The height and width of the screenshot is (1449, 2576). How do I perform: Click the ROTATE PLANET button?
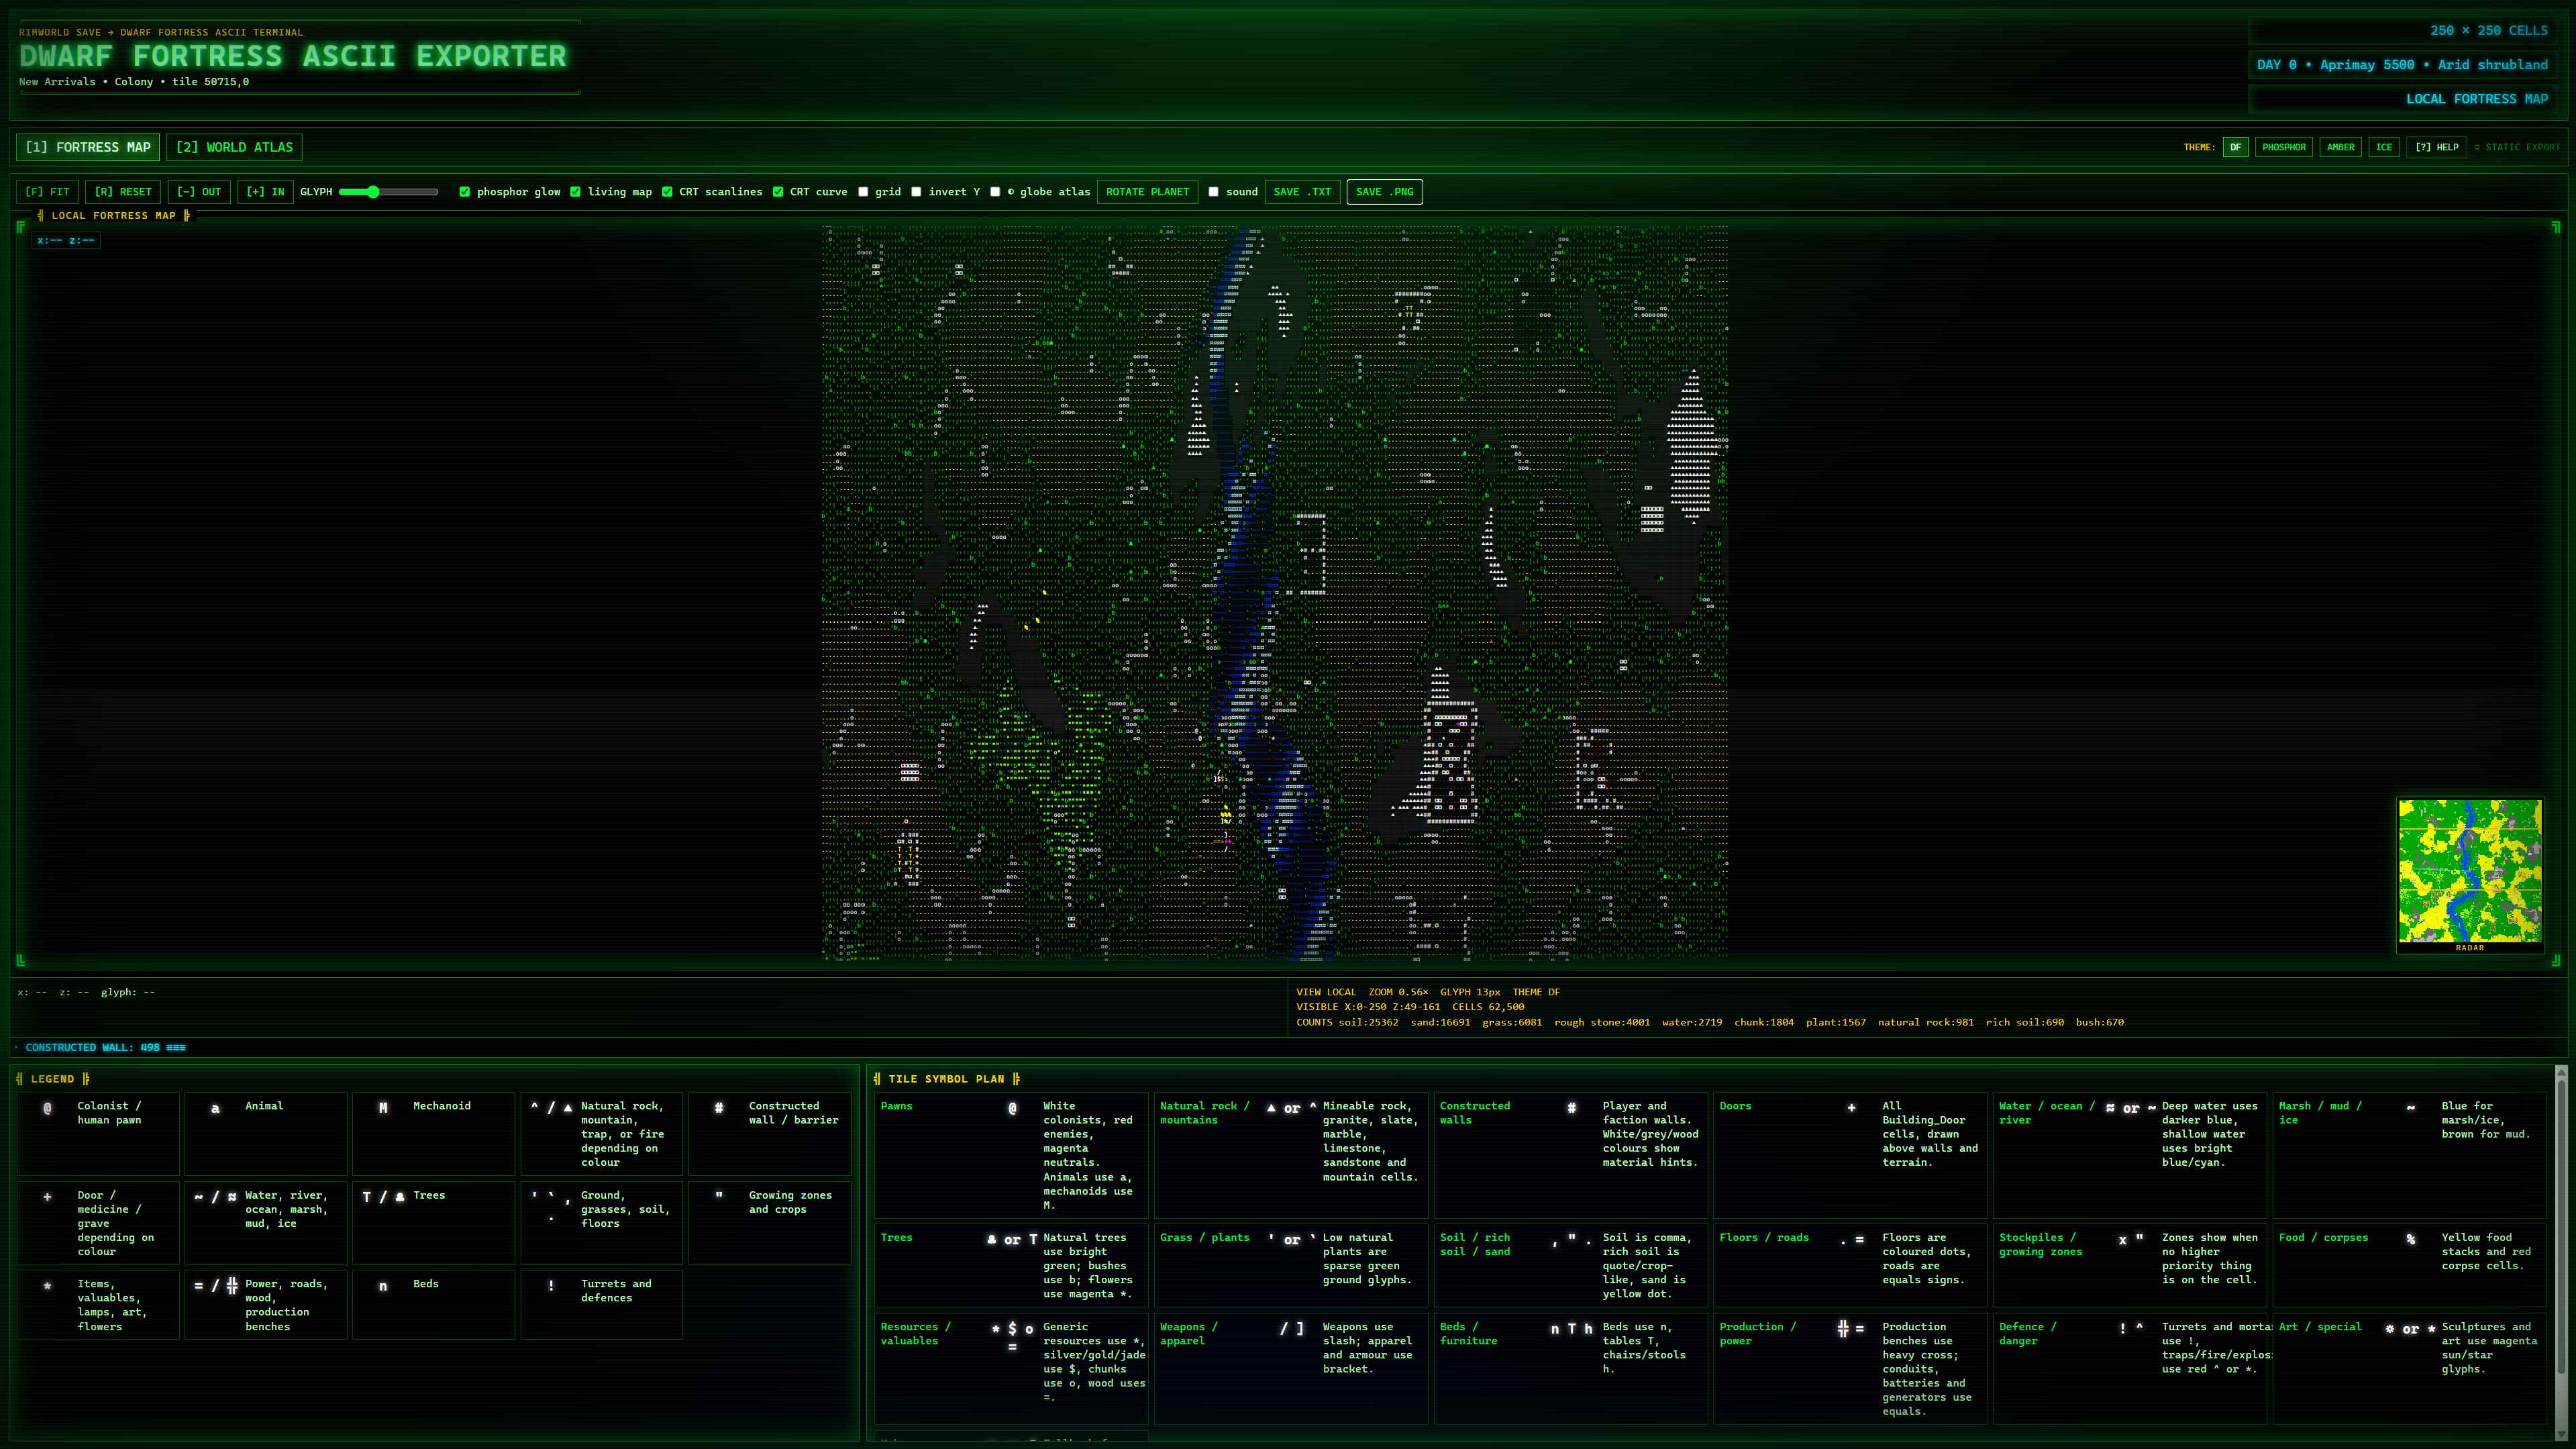pyautogui.click(x=1147, y=192)
